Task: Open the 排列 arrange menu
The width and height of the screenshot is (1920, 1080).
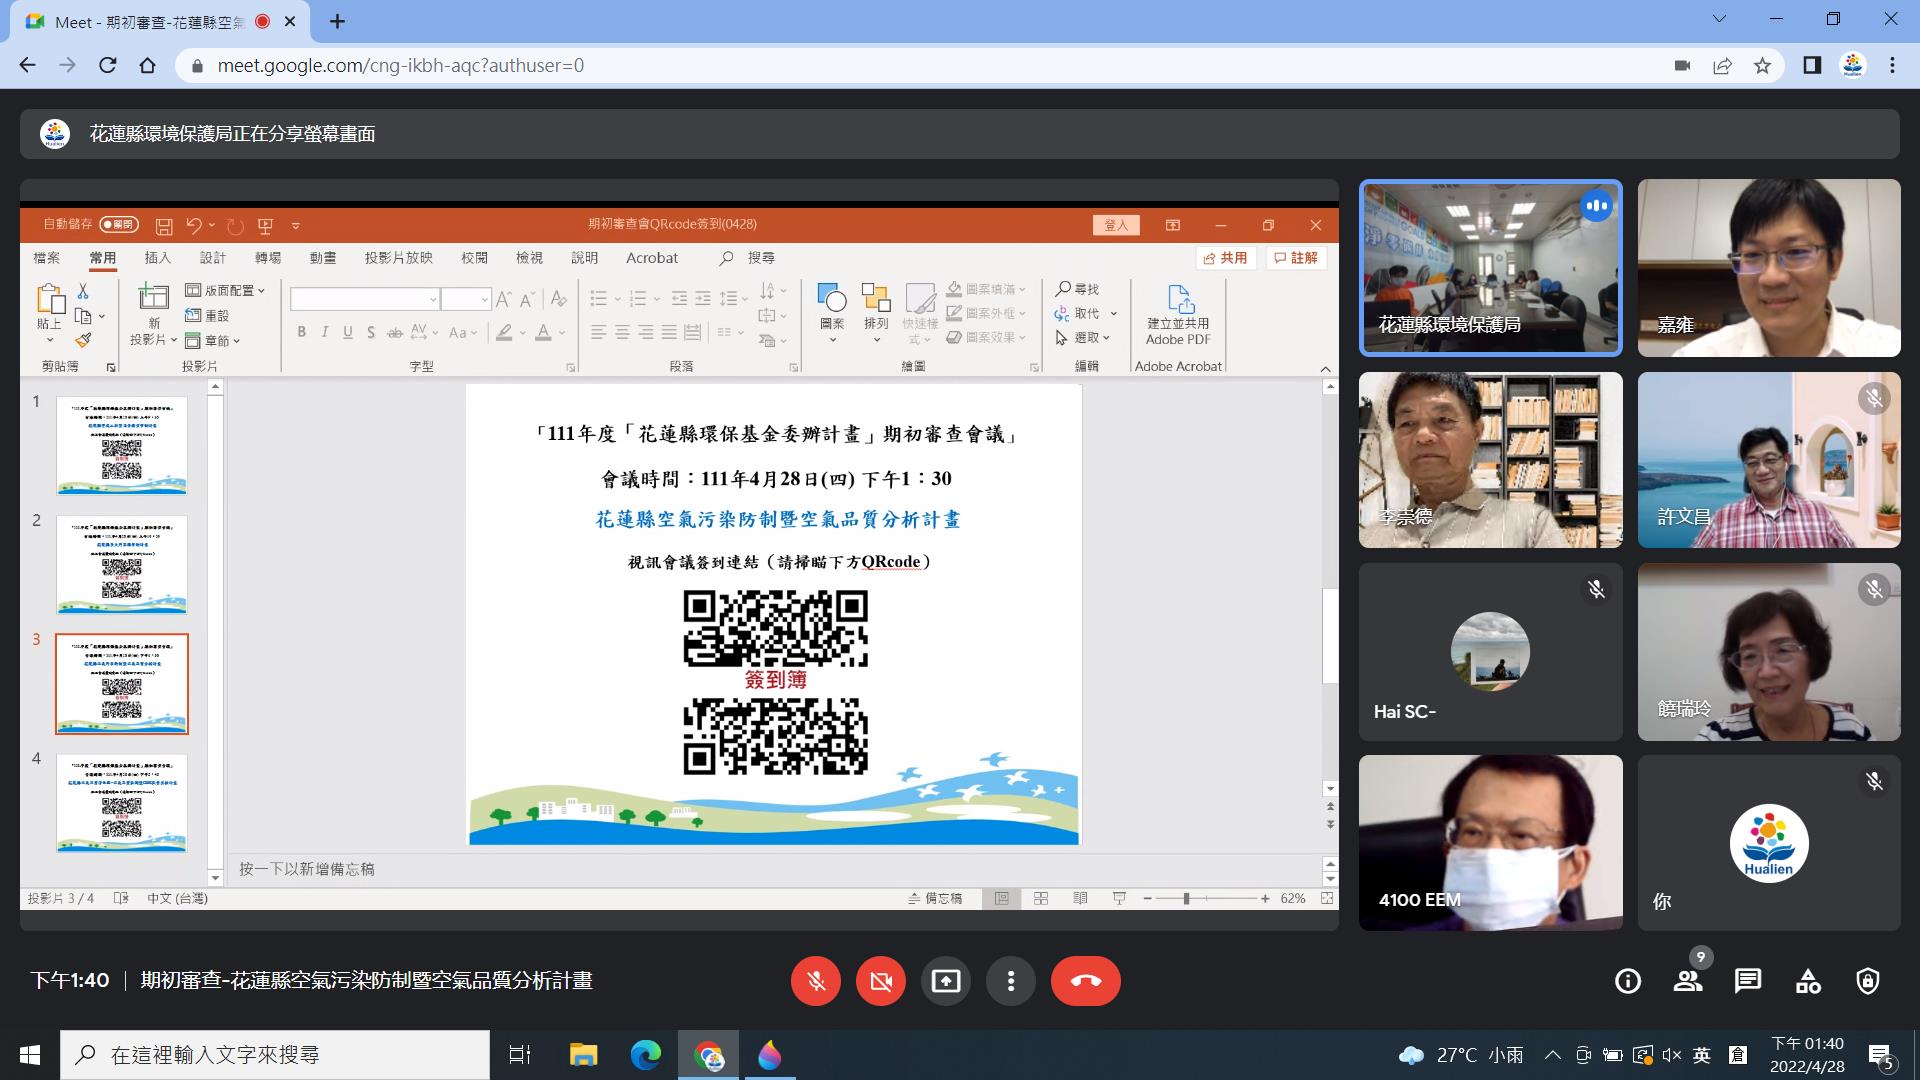Action: click(876, 313)
